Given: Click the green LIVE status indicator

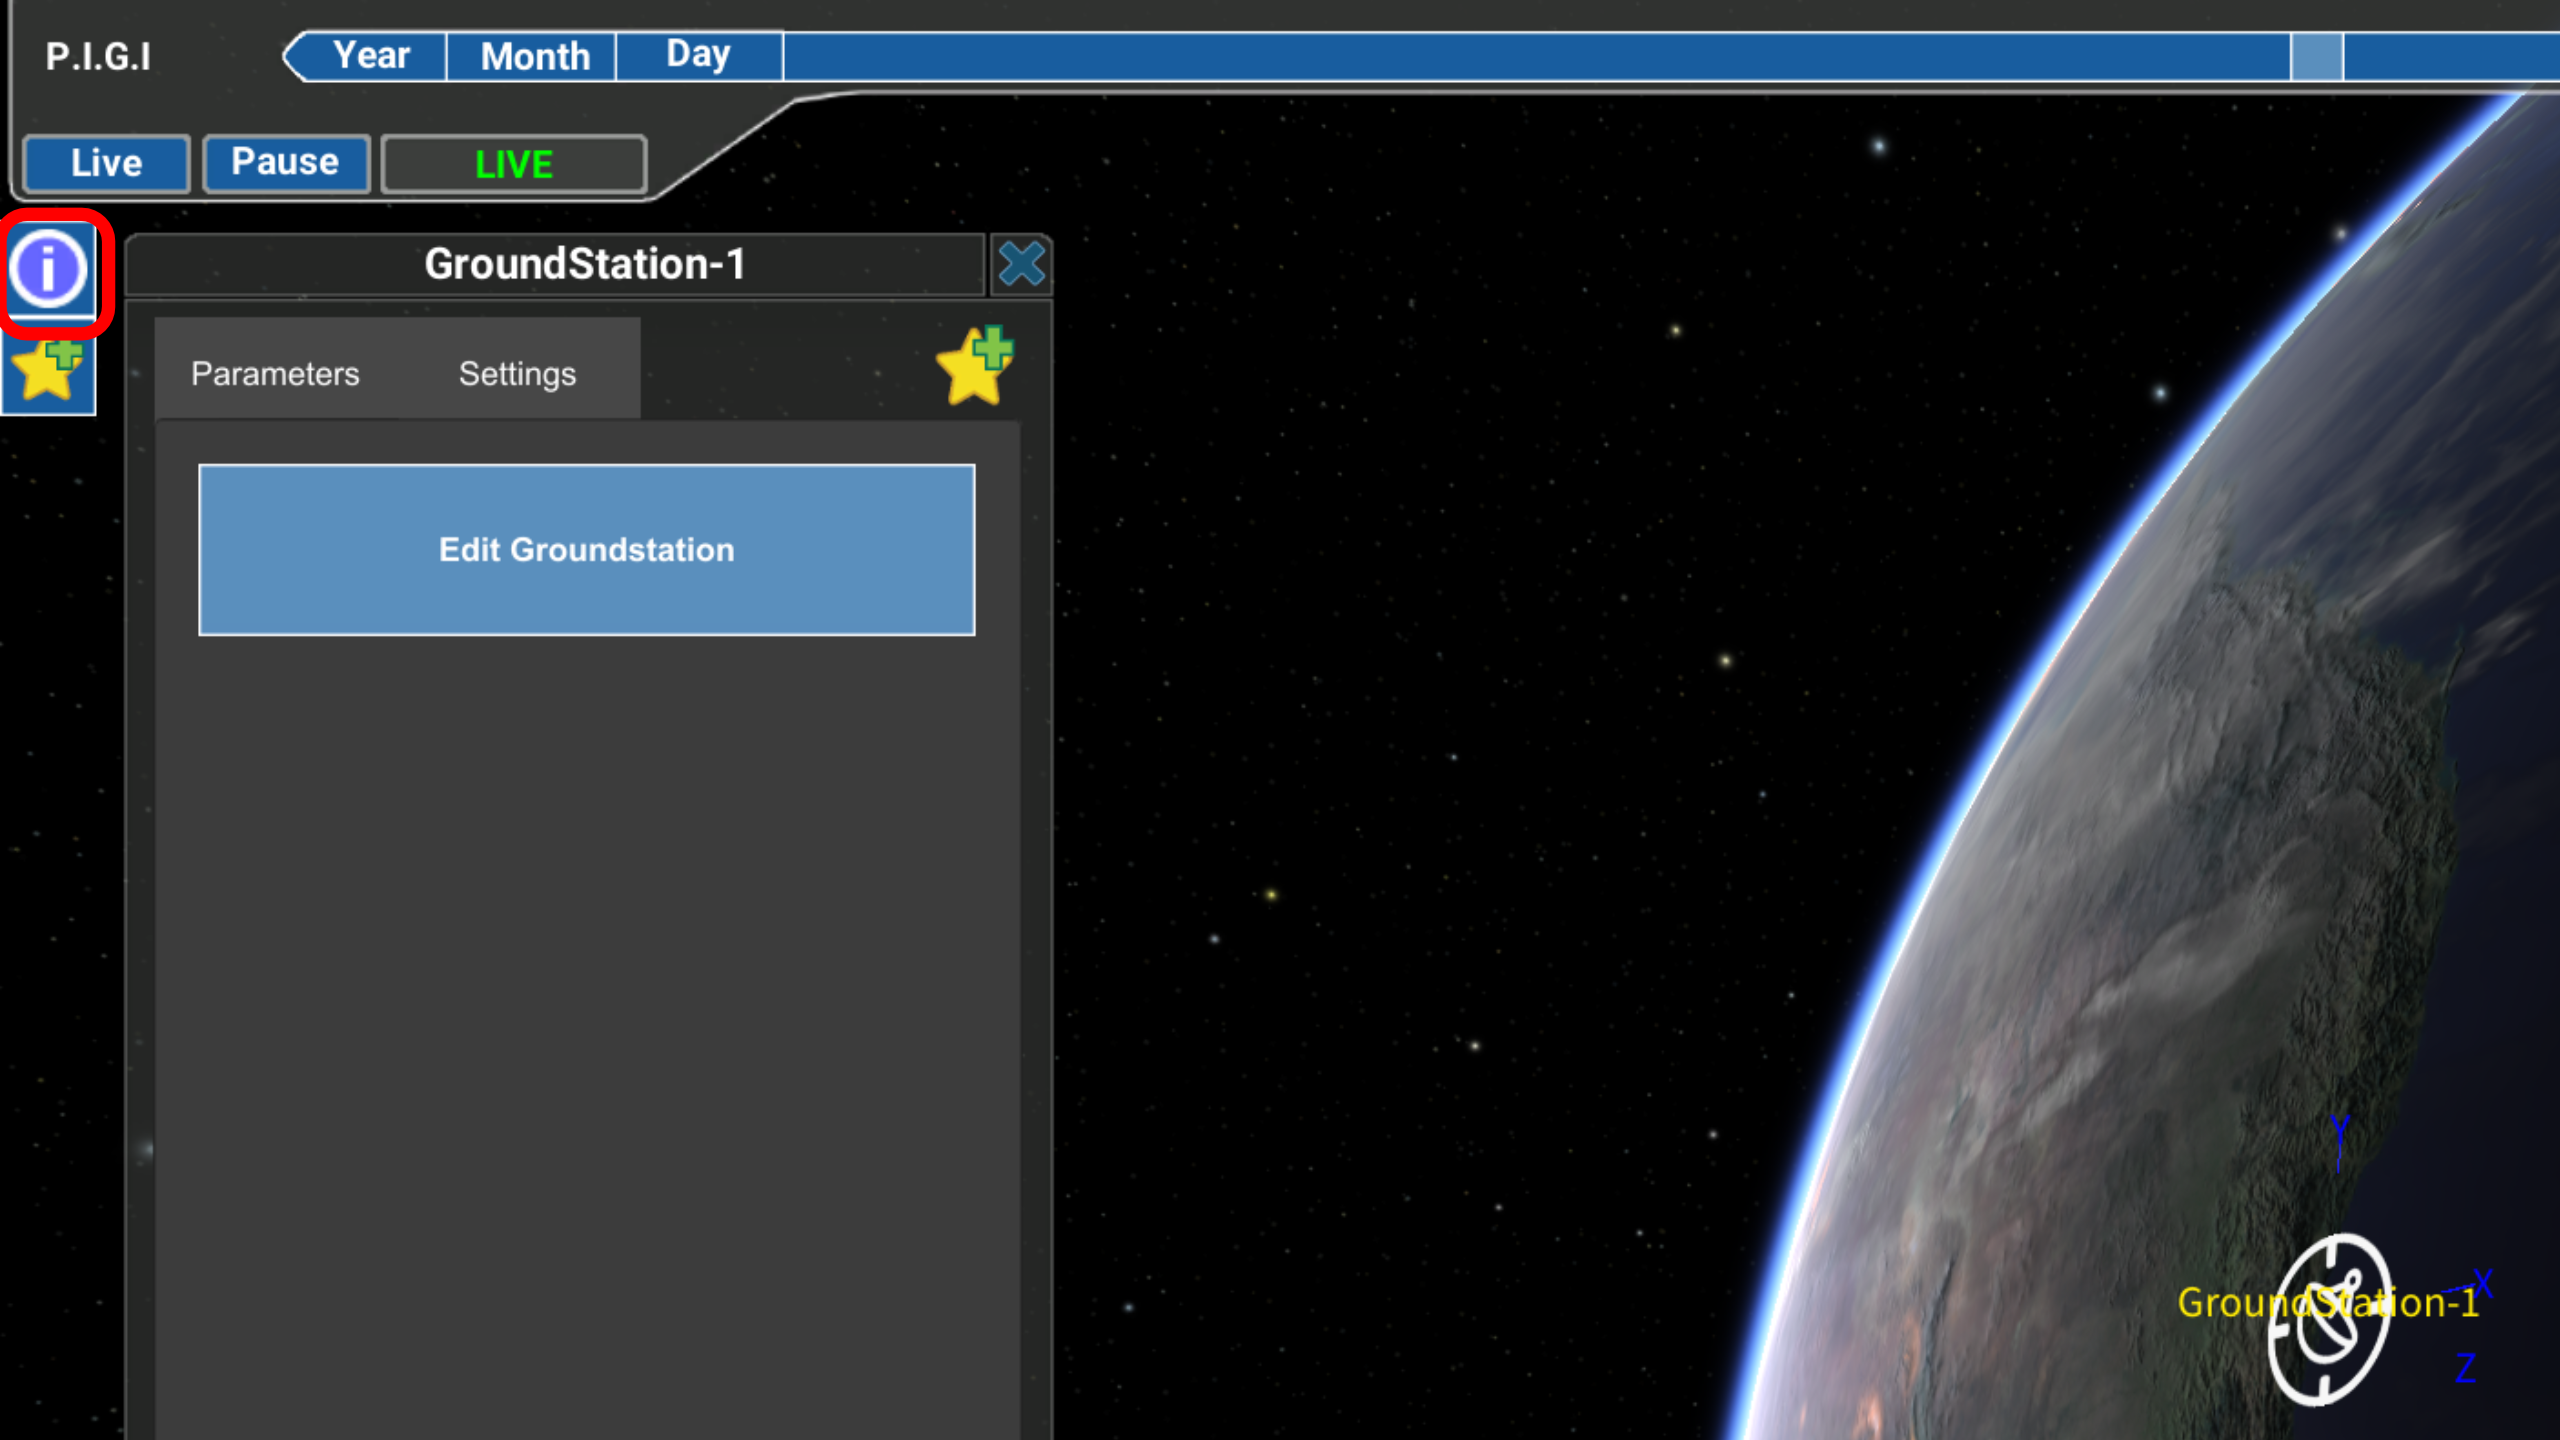Looking at the screenshot, I should click(514, 164).
